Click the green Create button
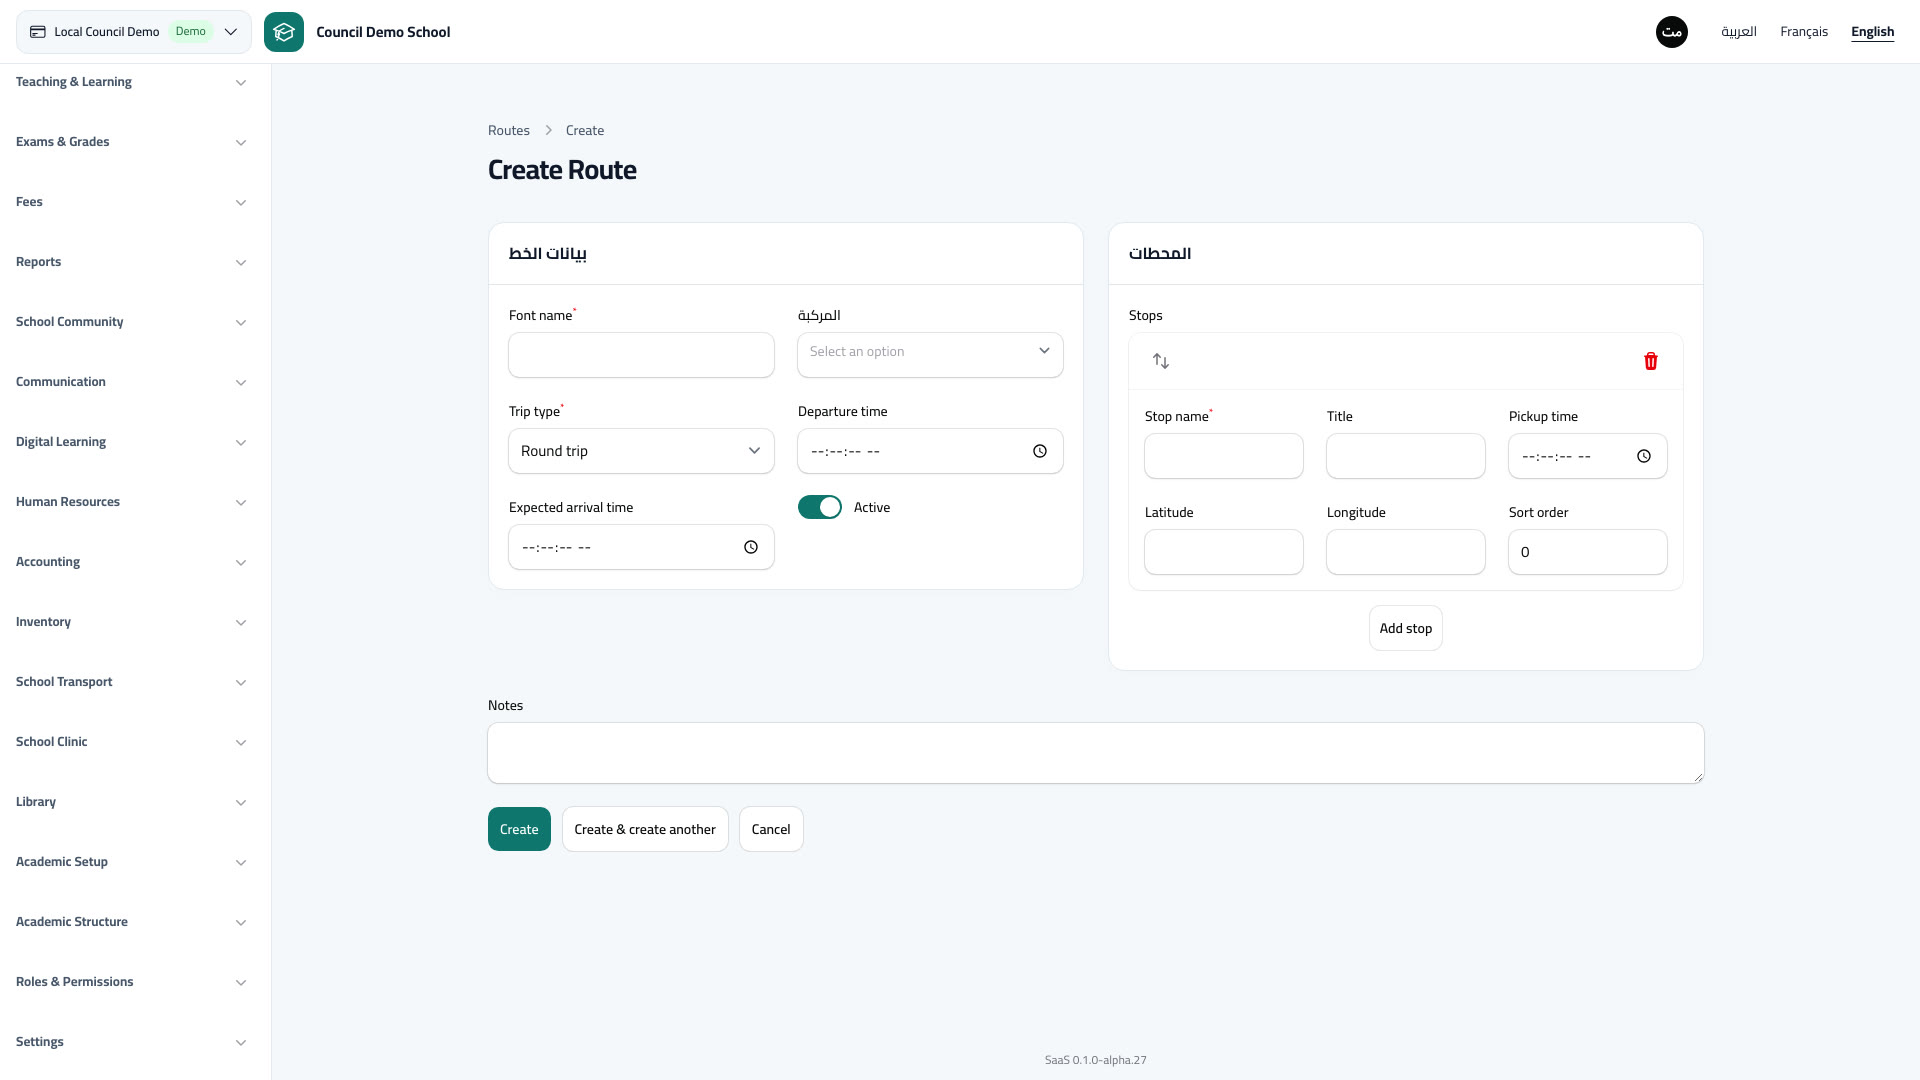Screen dimensions: 1920x1080 [519, 829]
